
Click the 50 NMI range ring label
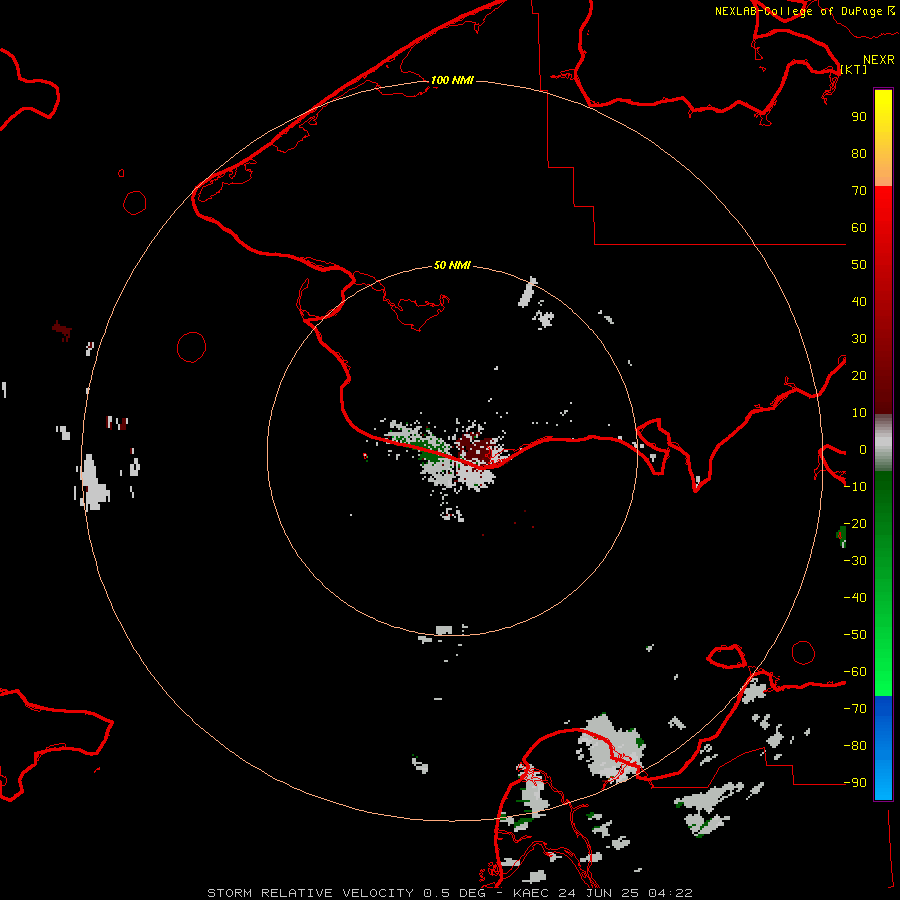pyautogui.click(x=452, y=265)
